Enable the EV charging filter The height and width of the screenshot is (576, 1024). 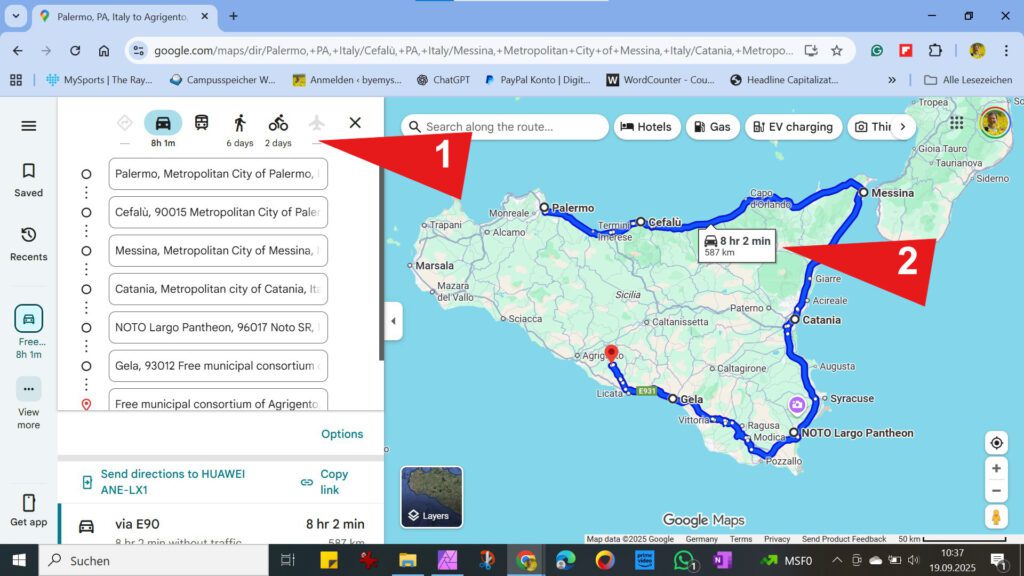pyautogui.click(x=794, y=127)
